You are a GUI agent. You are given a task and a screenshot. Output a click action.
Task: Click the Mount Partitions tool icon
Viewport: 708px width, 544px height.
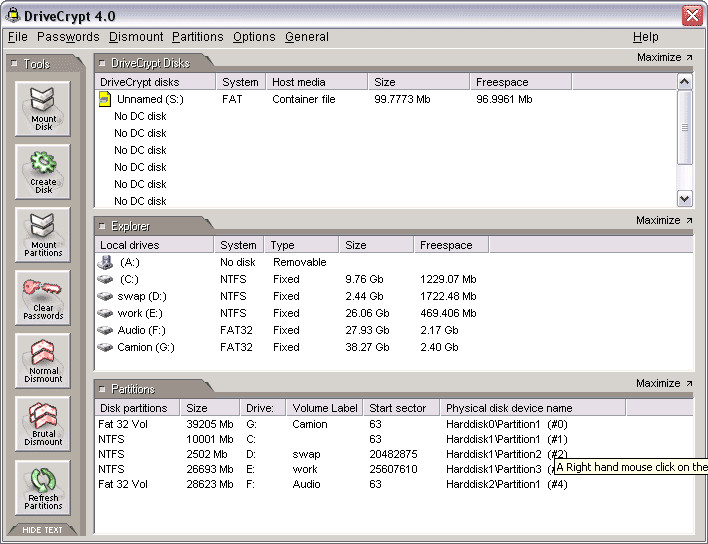coord(42,235)
